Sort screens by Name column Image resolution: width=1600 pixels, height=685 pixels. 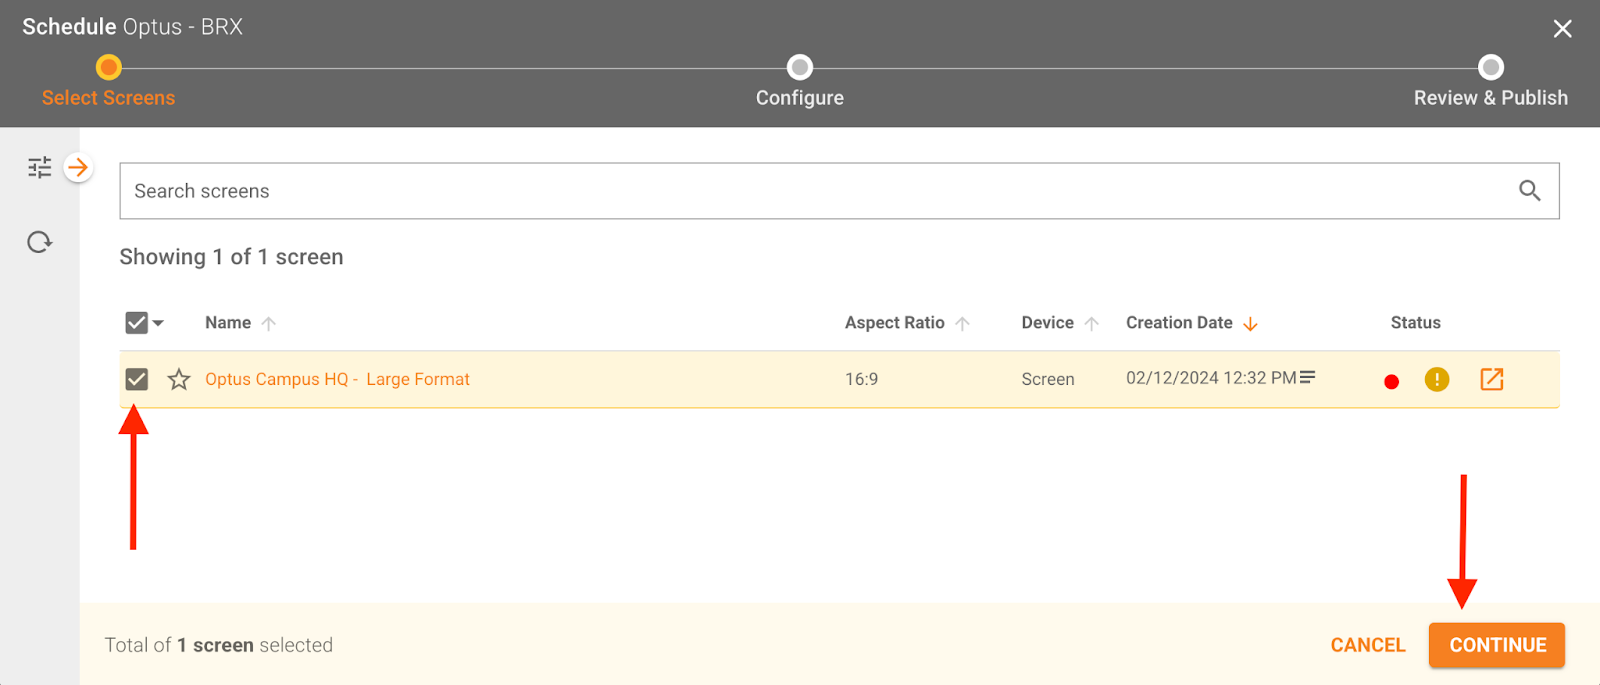click(x=228, y=323)
